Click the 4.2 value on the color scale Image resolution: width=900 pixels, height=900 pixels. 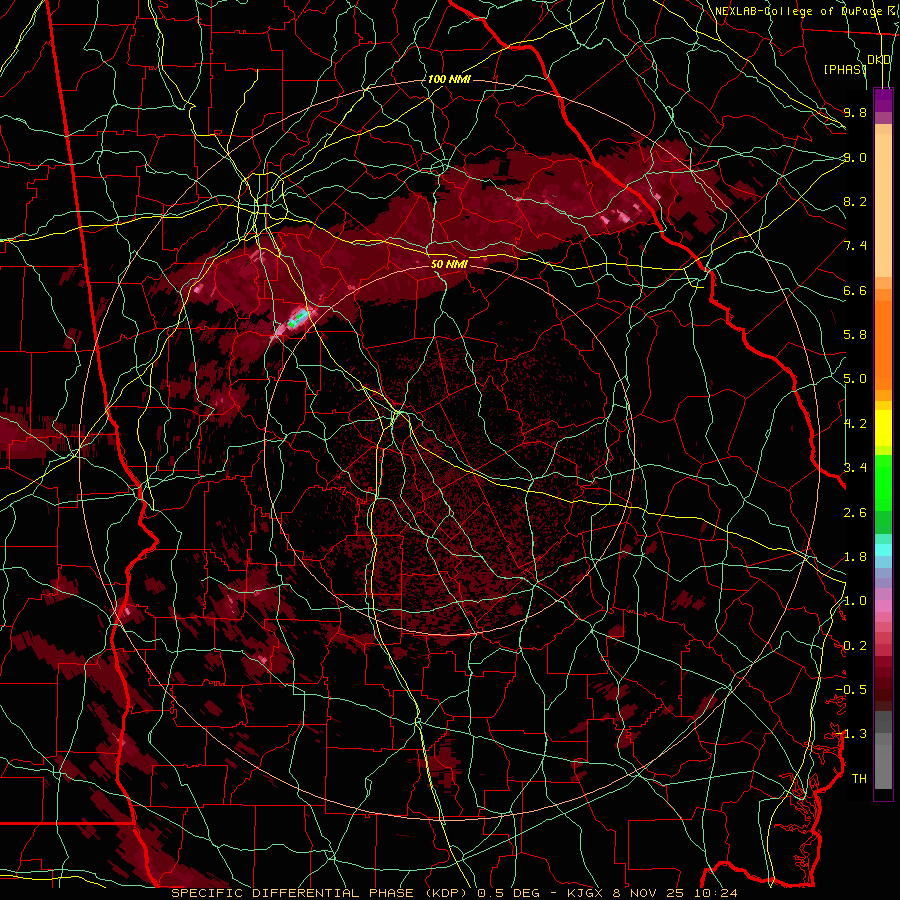point(855,424)
